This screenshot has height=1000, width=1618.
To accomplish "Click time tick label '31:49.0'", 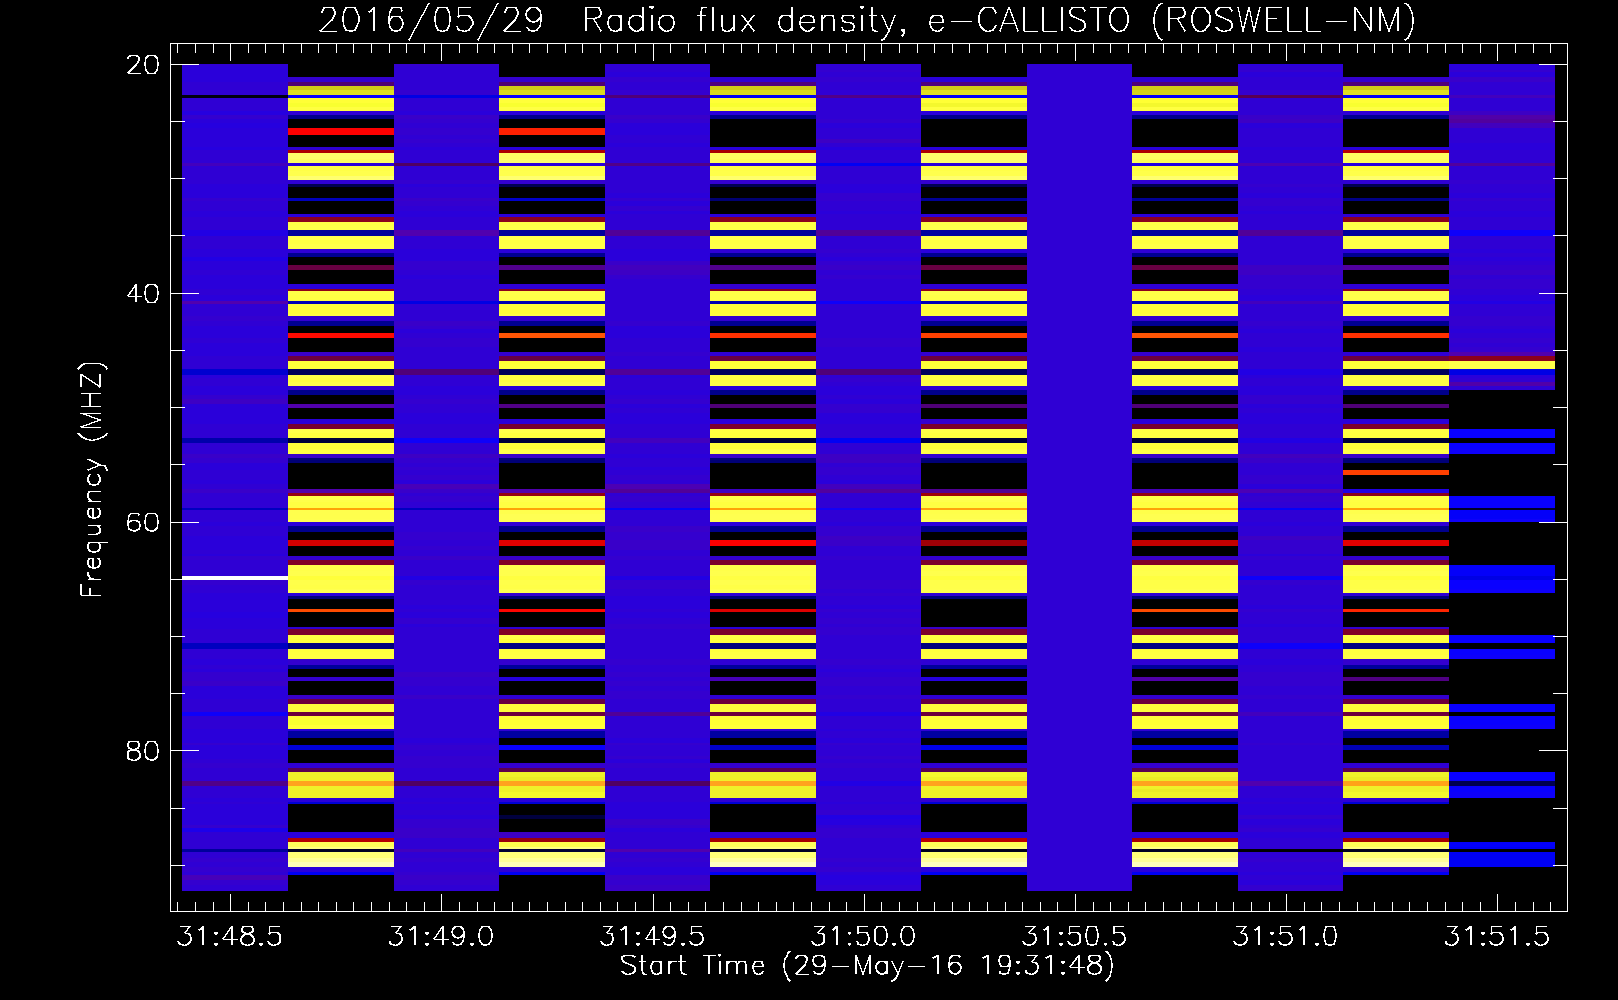I will coord(441,936).
